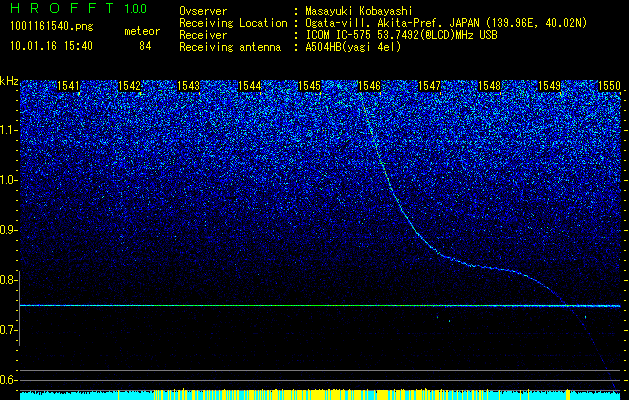629x400 pixels.
Task: Click the word meteor above the count
Action: click(142, 31)
